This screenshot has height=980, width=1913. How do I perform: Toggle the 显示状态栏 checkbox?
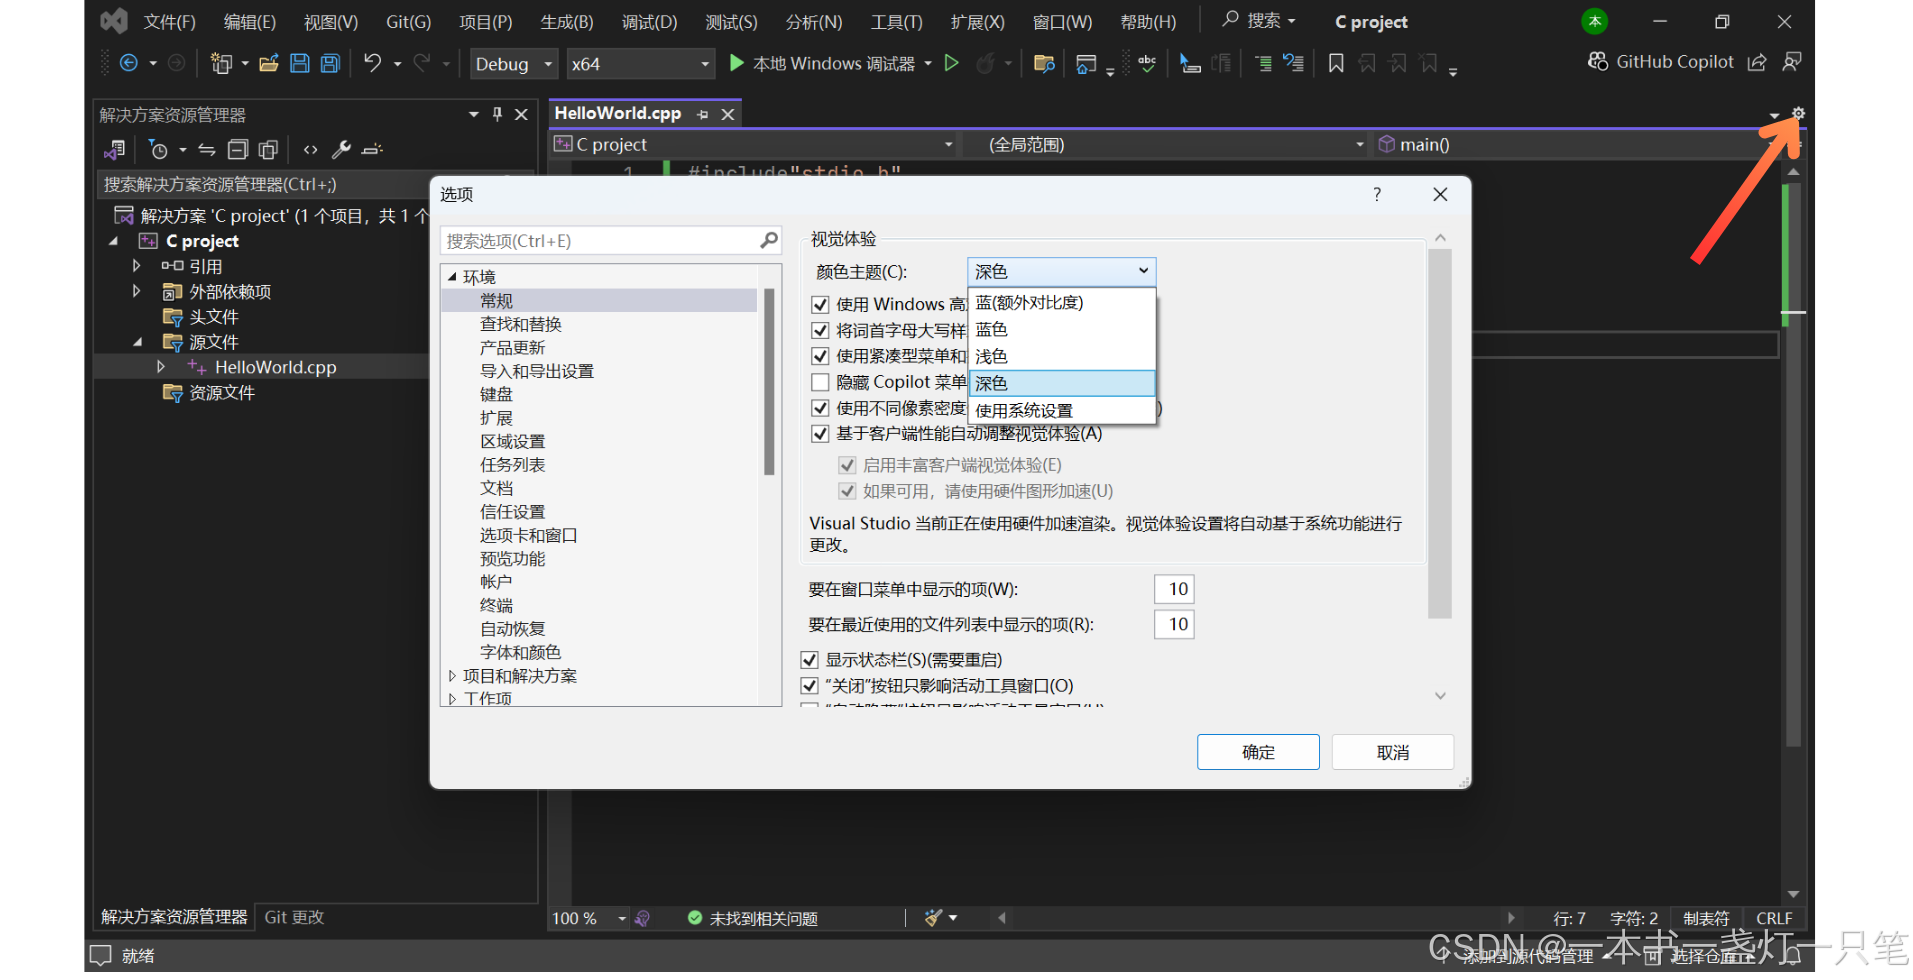(x=809, y=659)
